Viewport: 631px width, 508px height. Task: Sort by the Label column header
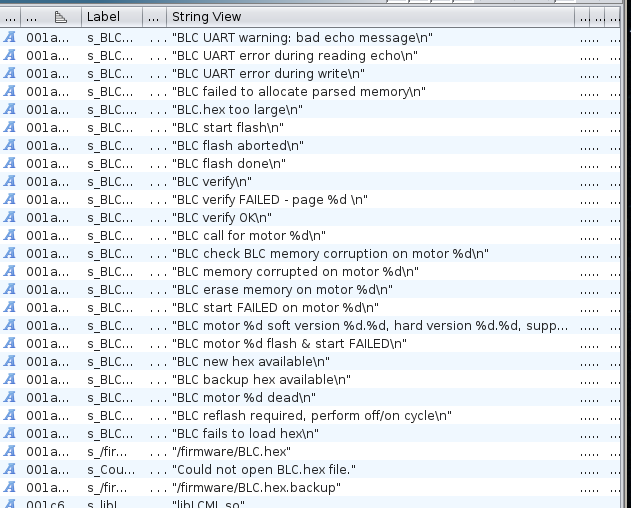pyautogui.click(x=111, y=17)
